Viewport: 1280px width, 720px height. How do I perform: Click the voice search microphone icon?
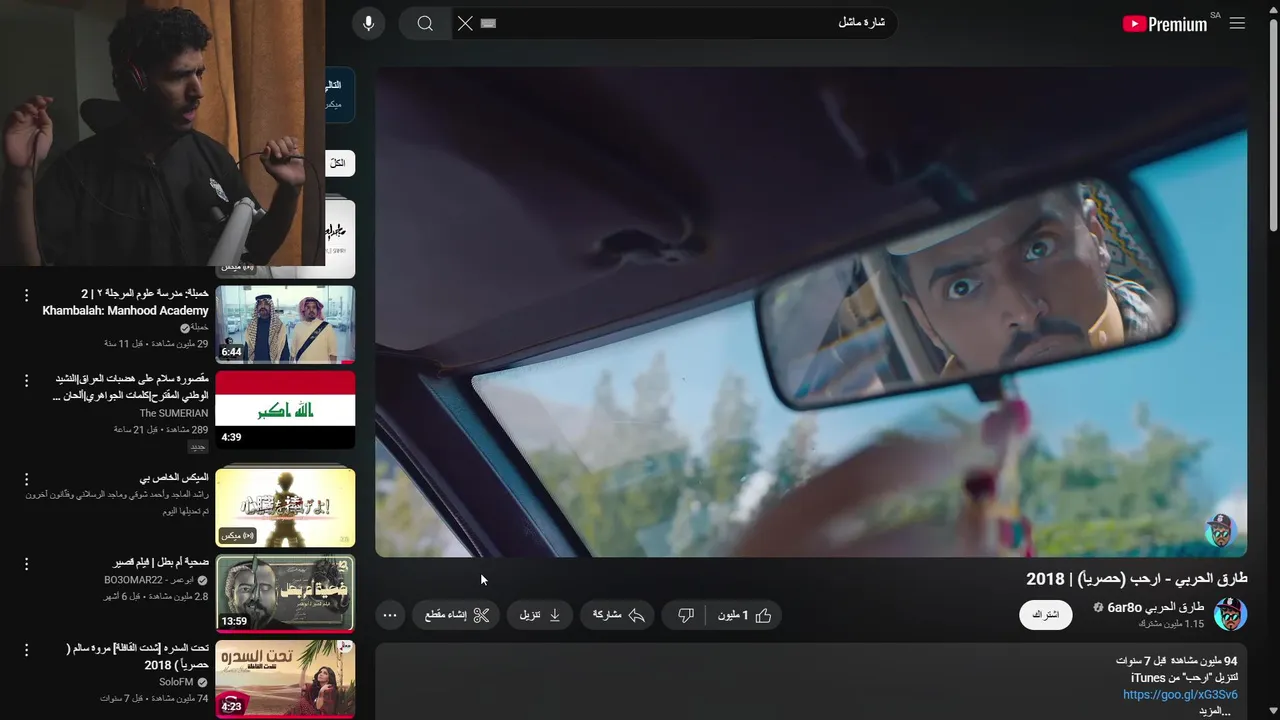pos(369,23)
